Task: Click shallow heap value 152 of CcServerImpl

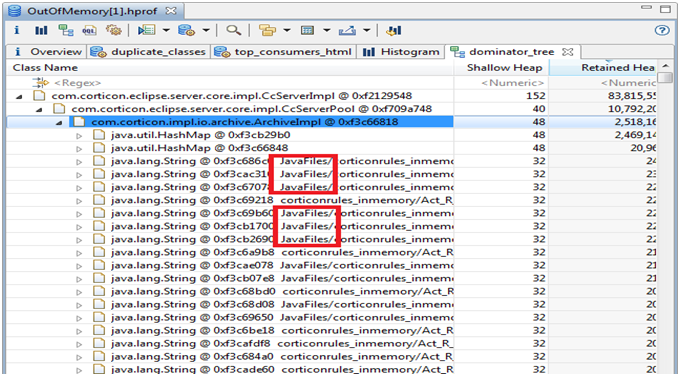Action: coord(535,95)
